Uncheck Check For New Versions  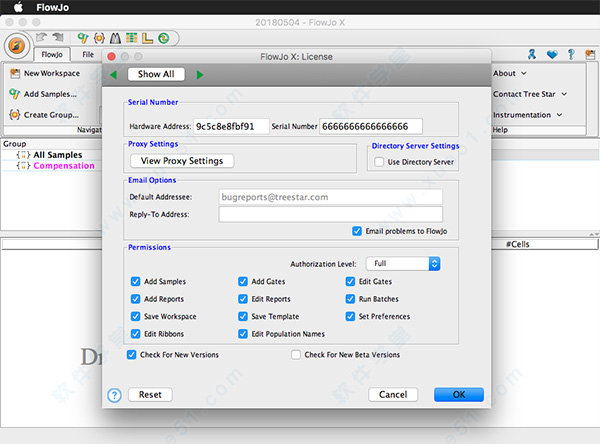click(x=132, y=355)
